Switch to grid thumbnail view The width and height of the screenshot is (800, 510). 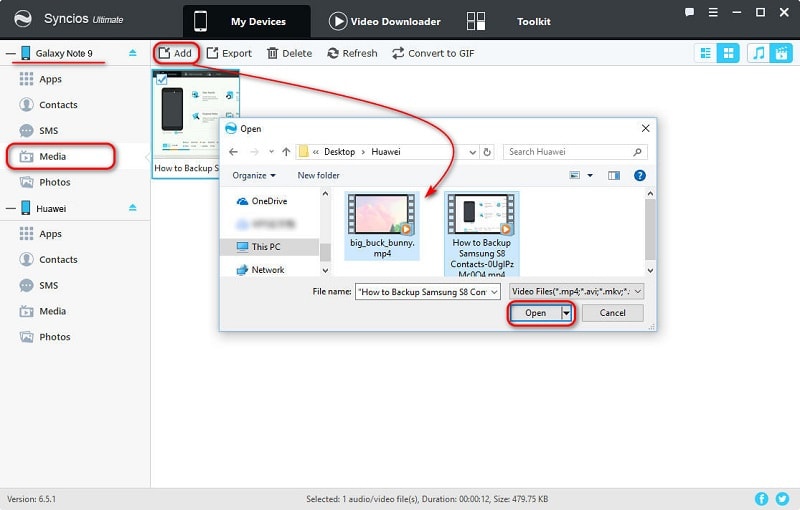[728, 53]
